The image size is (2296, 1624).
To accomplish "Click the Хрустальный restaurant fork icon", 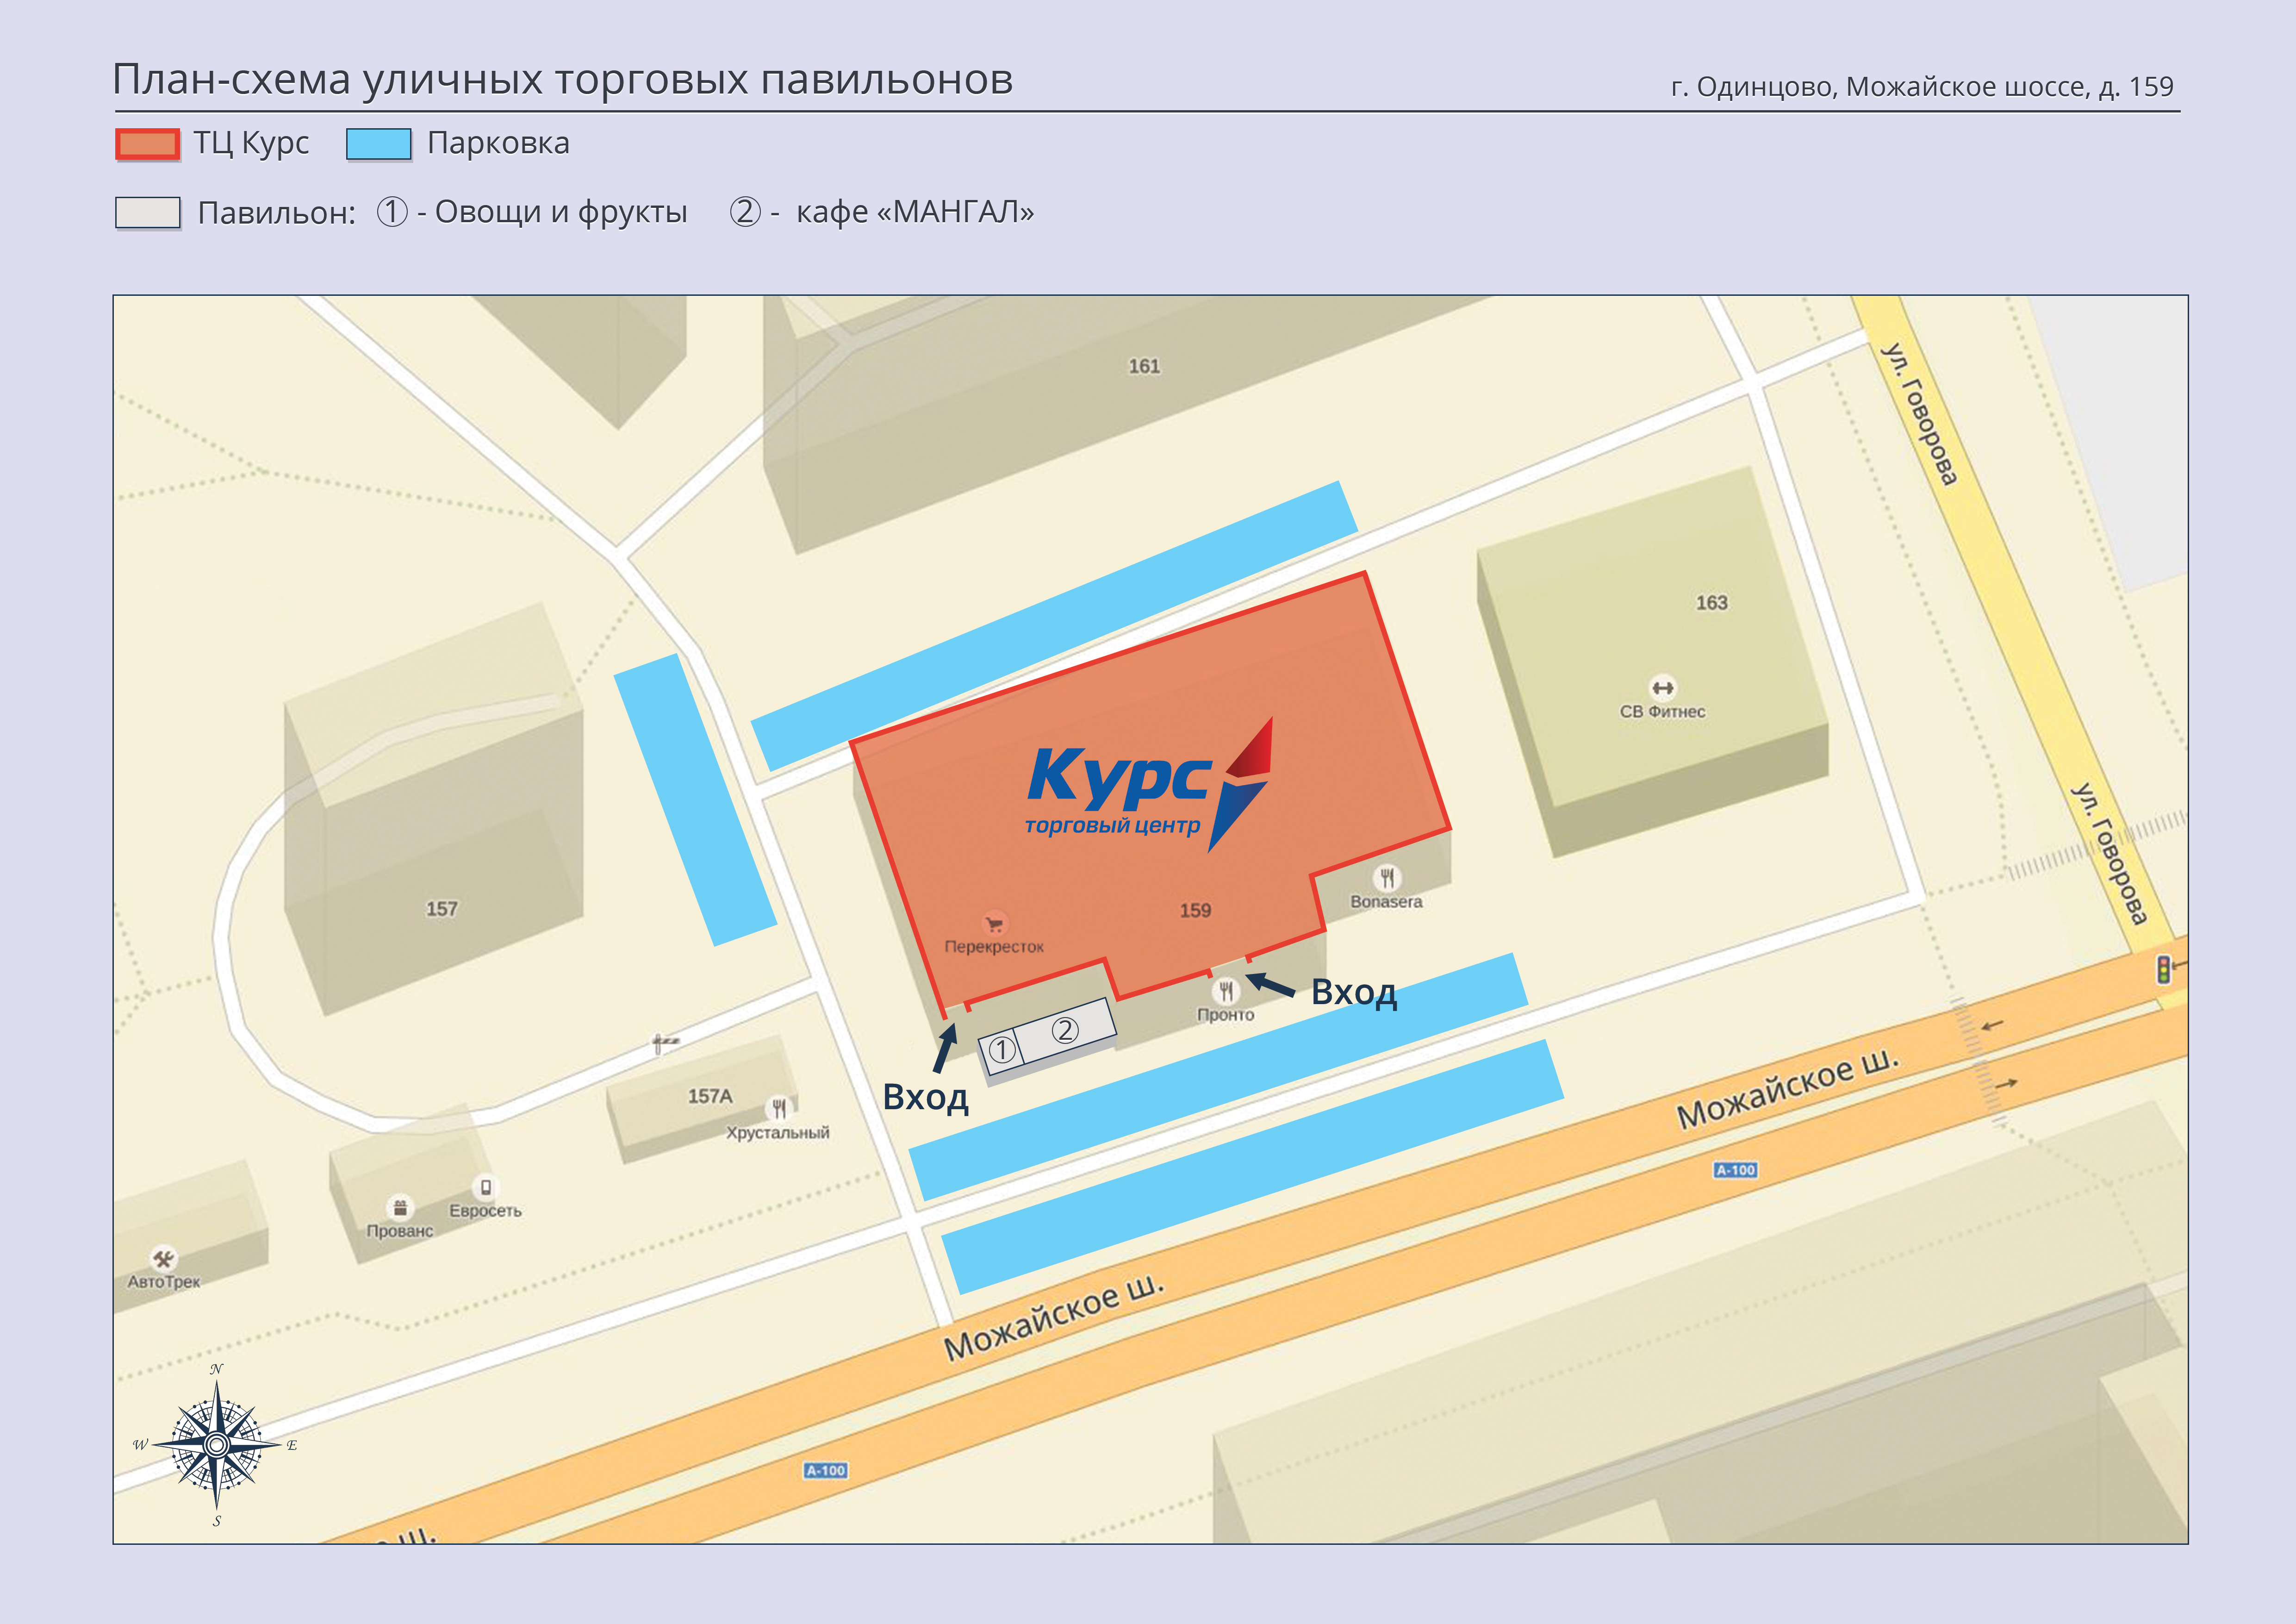I will point(779,1108).
